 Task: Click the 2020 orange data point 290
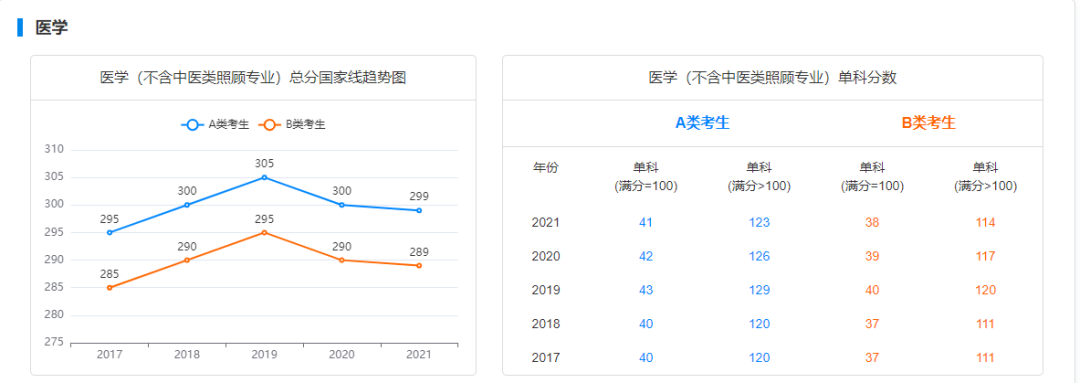point(342,260)
